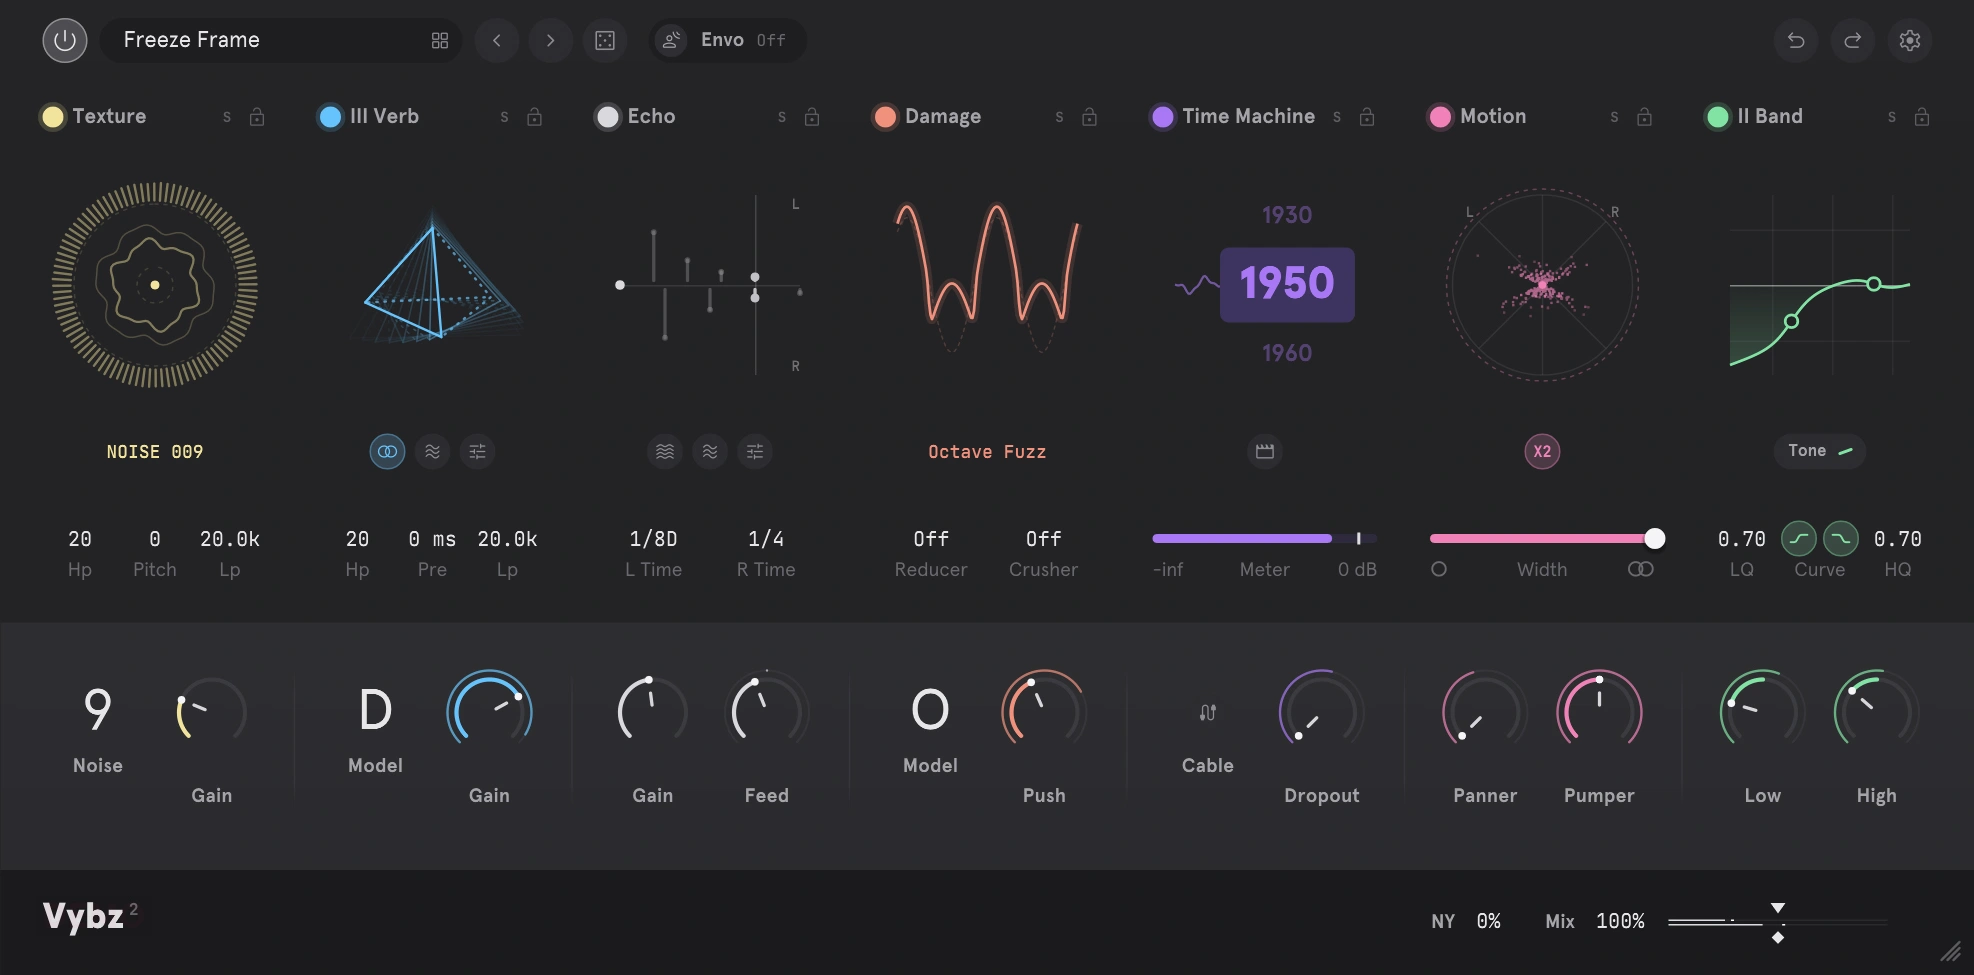Image resolution: width=1974 pixels, height=975 pixels.
Task: Go to the next preset
Action: [x=551, y=41]
